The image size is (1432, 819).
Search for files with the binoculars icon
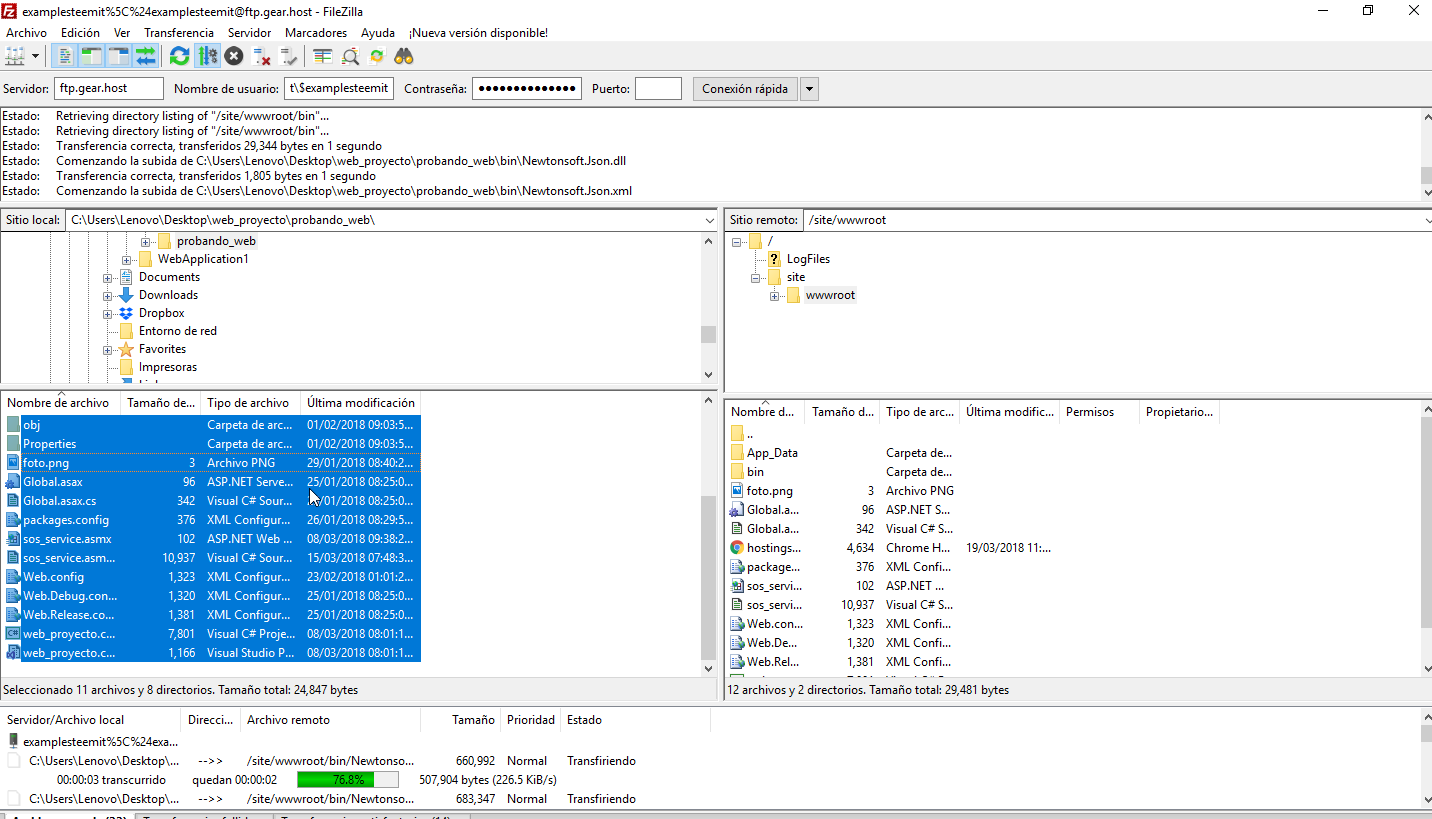(x=404, y=56)
